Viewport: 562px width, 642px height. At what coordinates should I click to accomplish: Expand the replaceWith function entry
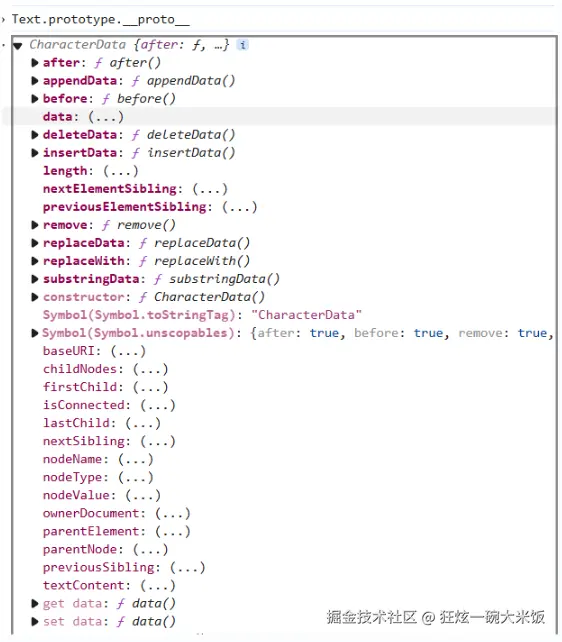pos(35,261)
